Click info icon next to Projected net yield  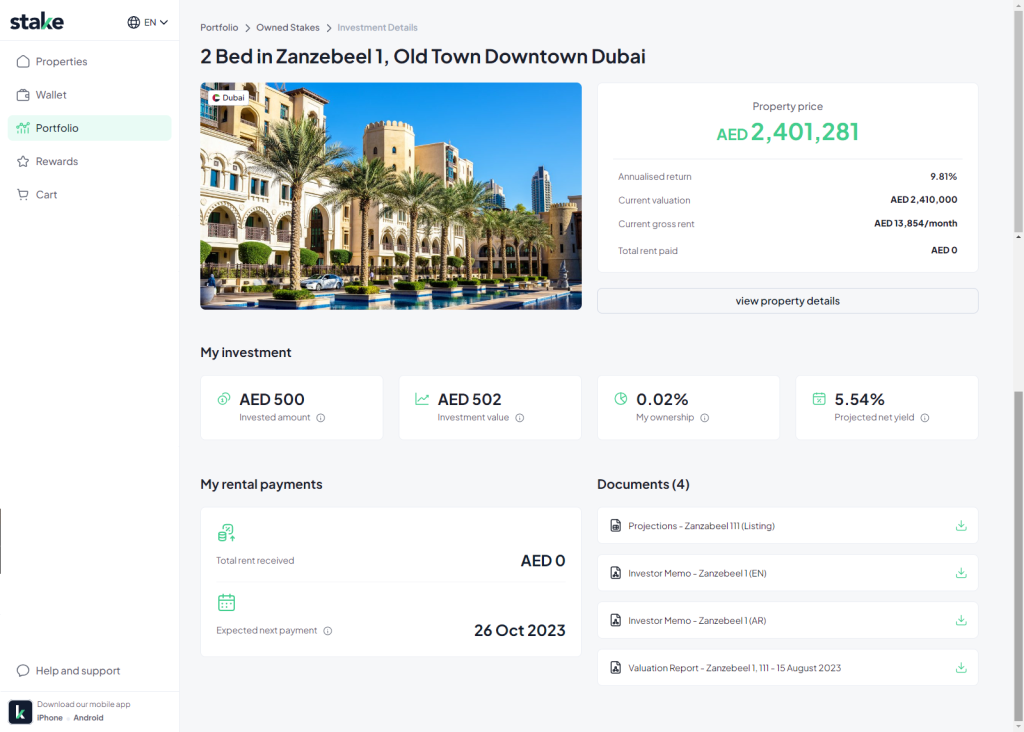925,418
